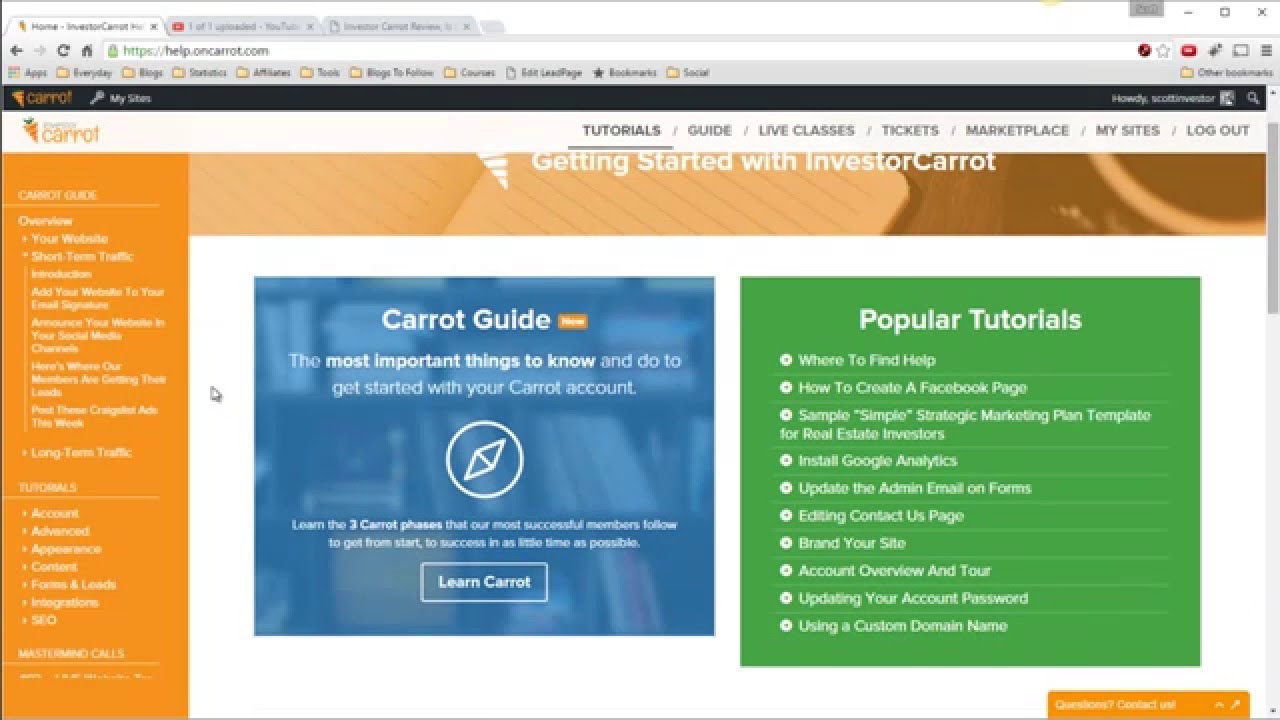The image size is (1280, 720).
Task: Click the cast screen extension icon
Action: click(x=1241, y=51)
